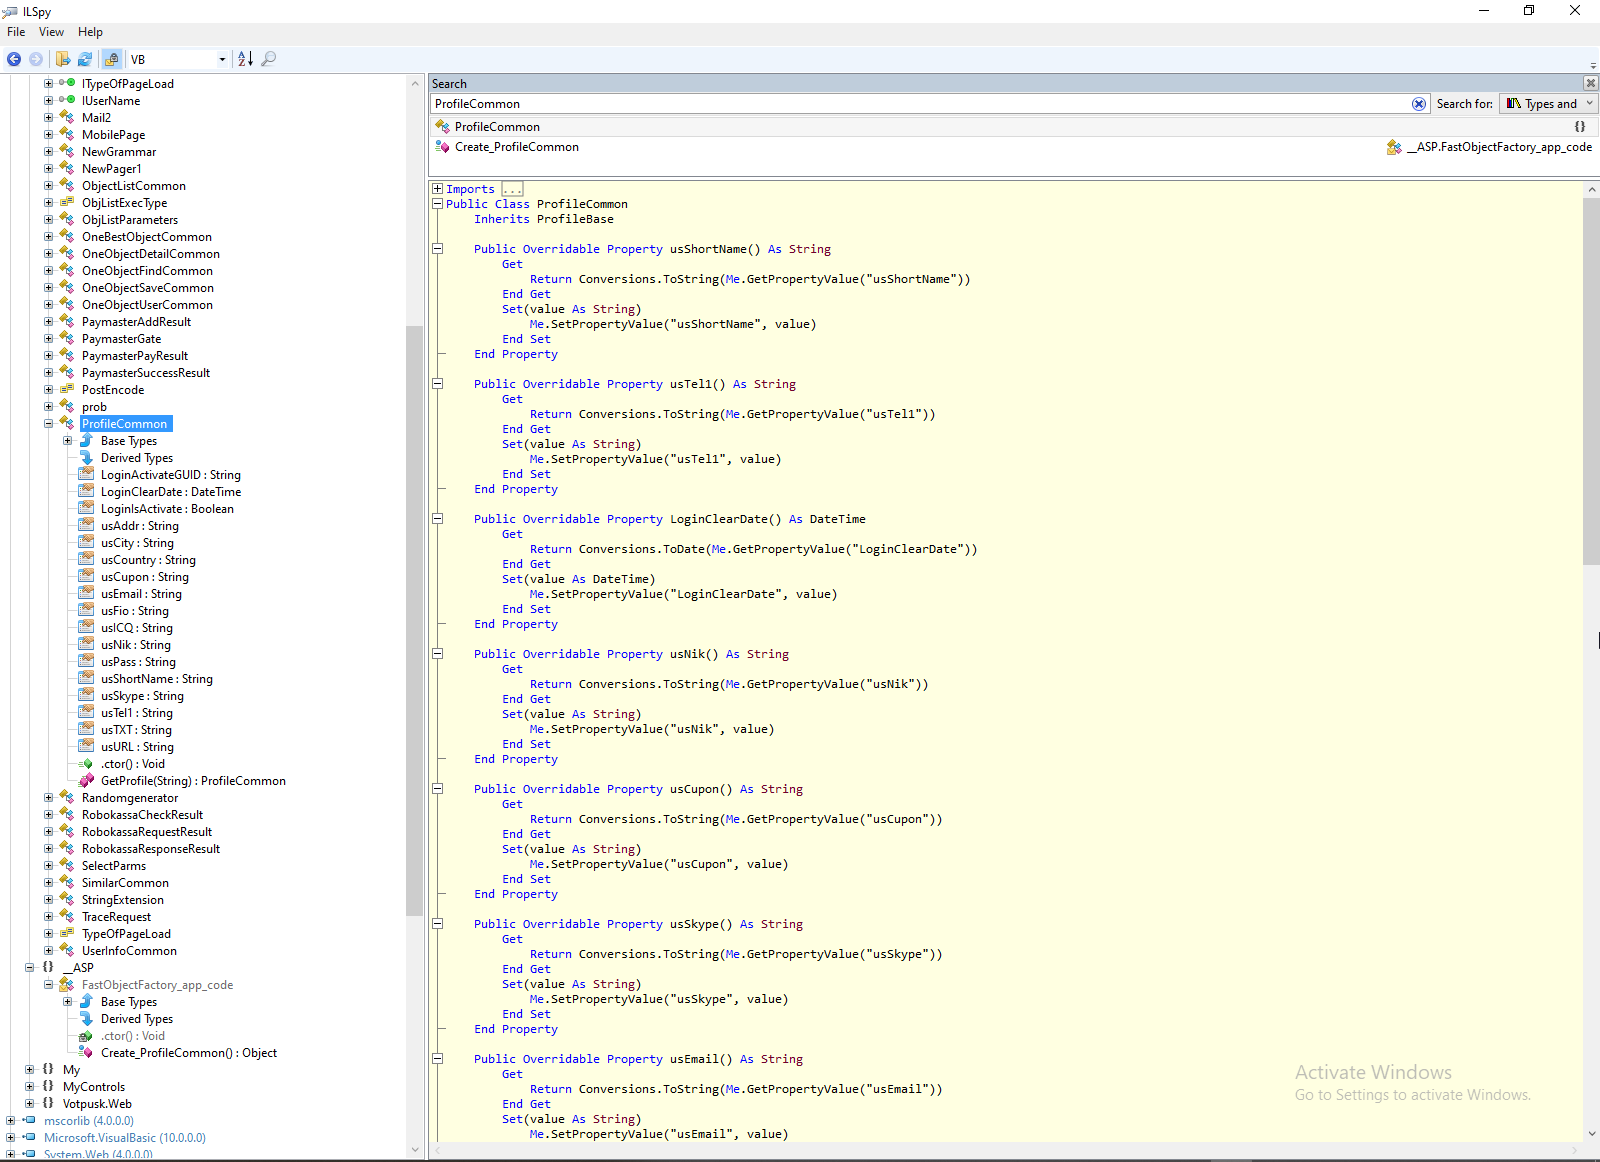Click the GetProfile method icon
Image resolution: width=1600 pixels, height=1162 pixels.
point(87,781)
